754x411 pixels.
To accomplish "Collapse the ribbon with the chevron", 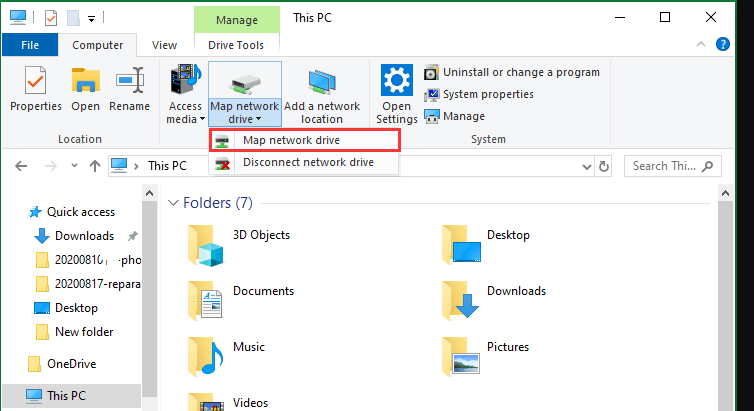I will pos(701,45).
